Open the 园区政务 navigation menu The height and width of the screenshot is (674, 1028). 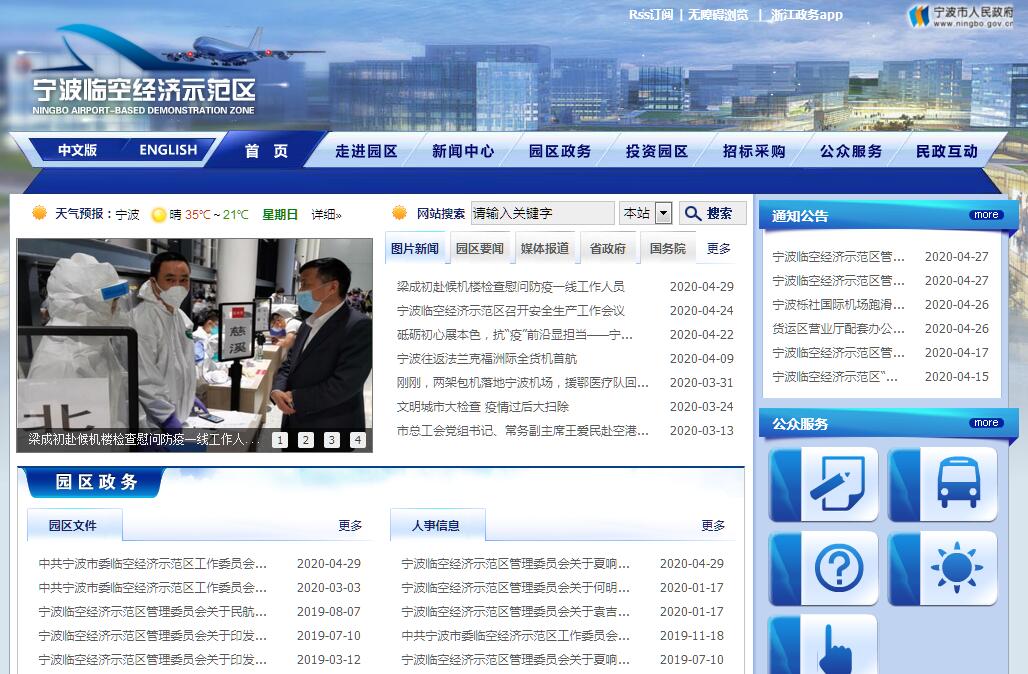(560, 151)
